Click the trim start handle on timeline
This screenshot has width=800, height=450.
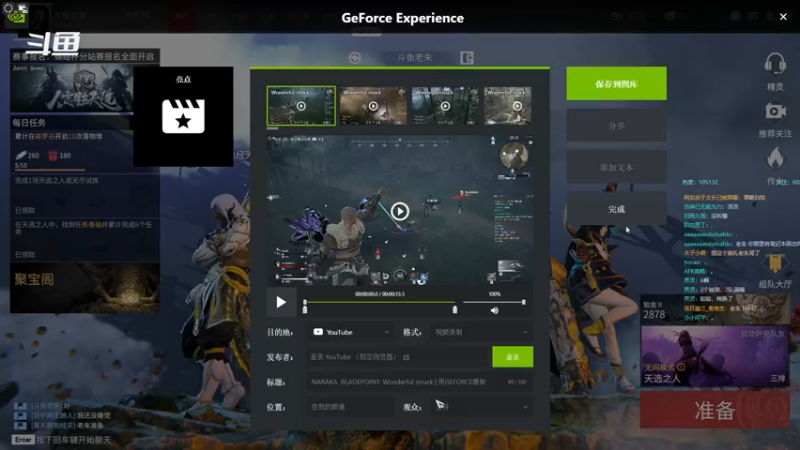(305, 310)
